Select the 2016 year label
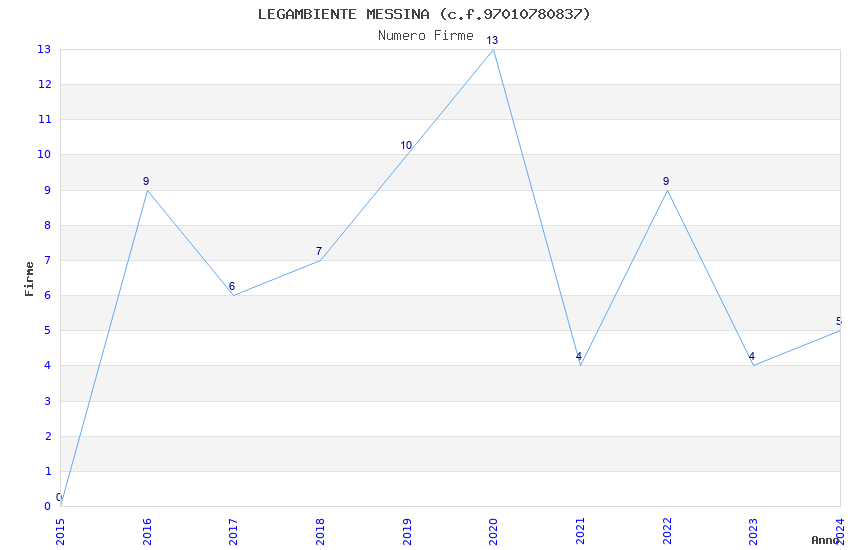 pyautogui.click(x=147, y=532)
